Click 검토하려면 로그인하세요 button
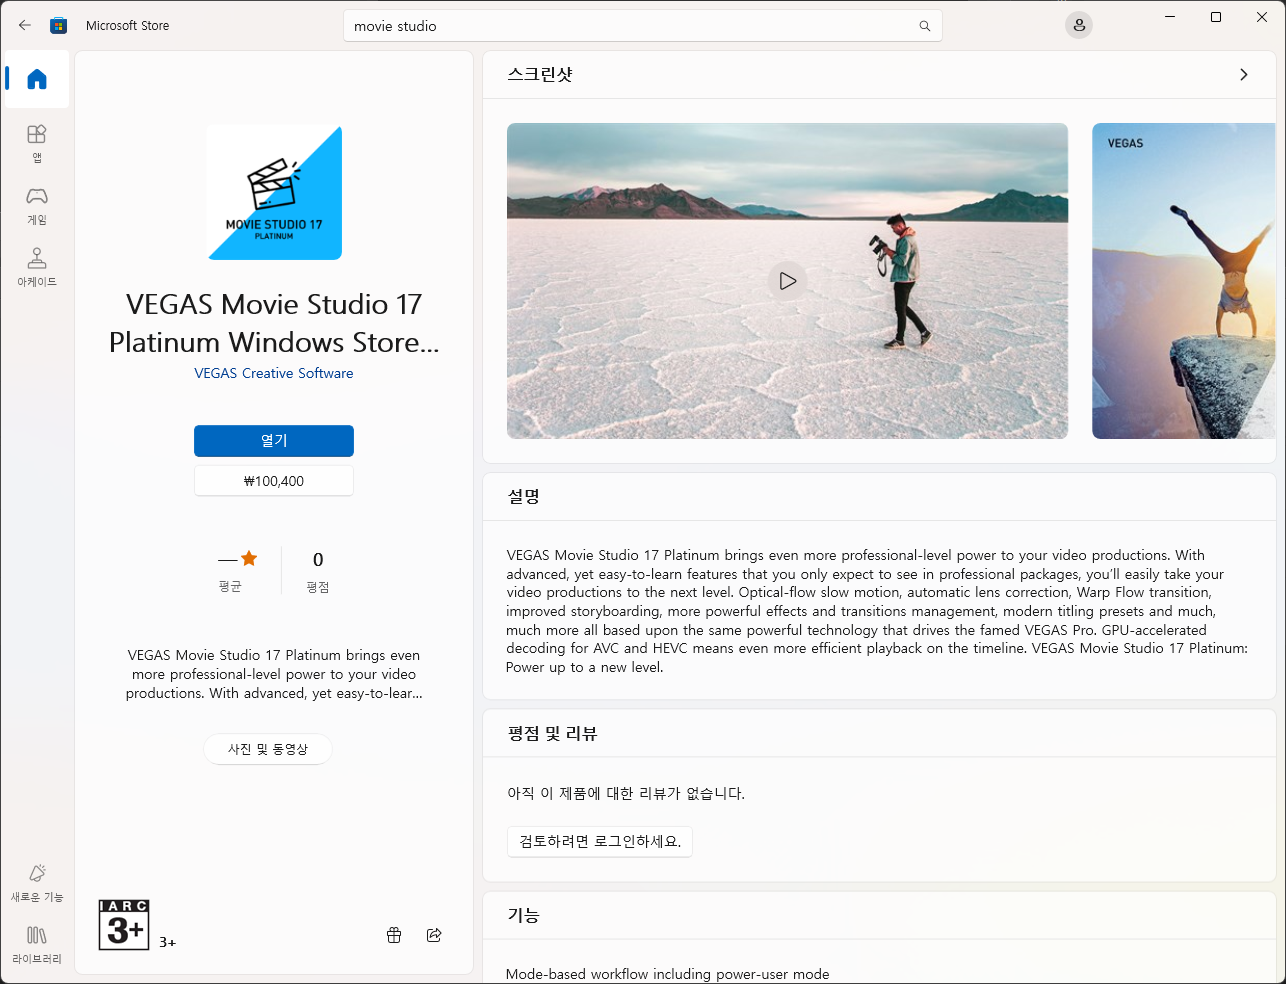Screen dimensions: 1286x984 [x=600, y=841]
